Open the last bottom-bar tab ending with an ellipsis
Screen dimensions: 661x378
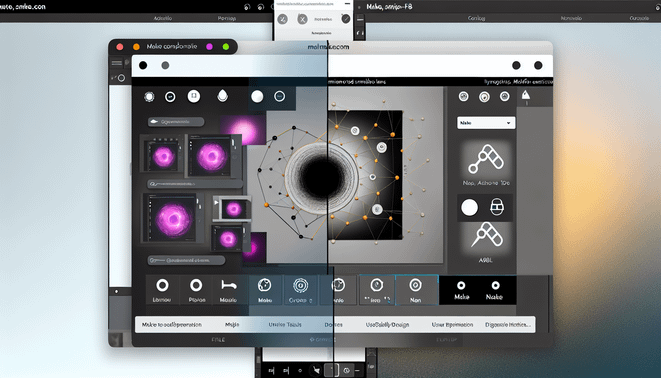(x=508, y=324)
